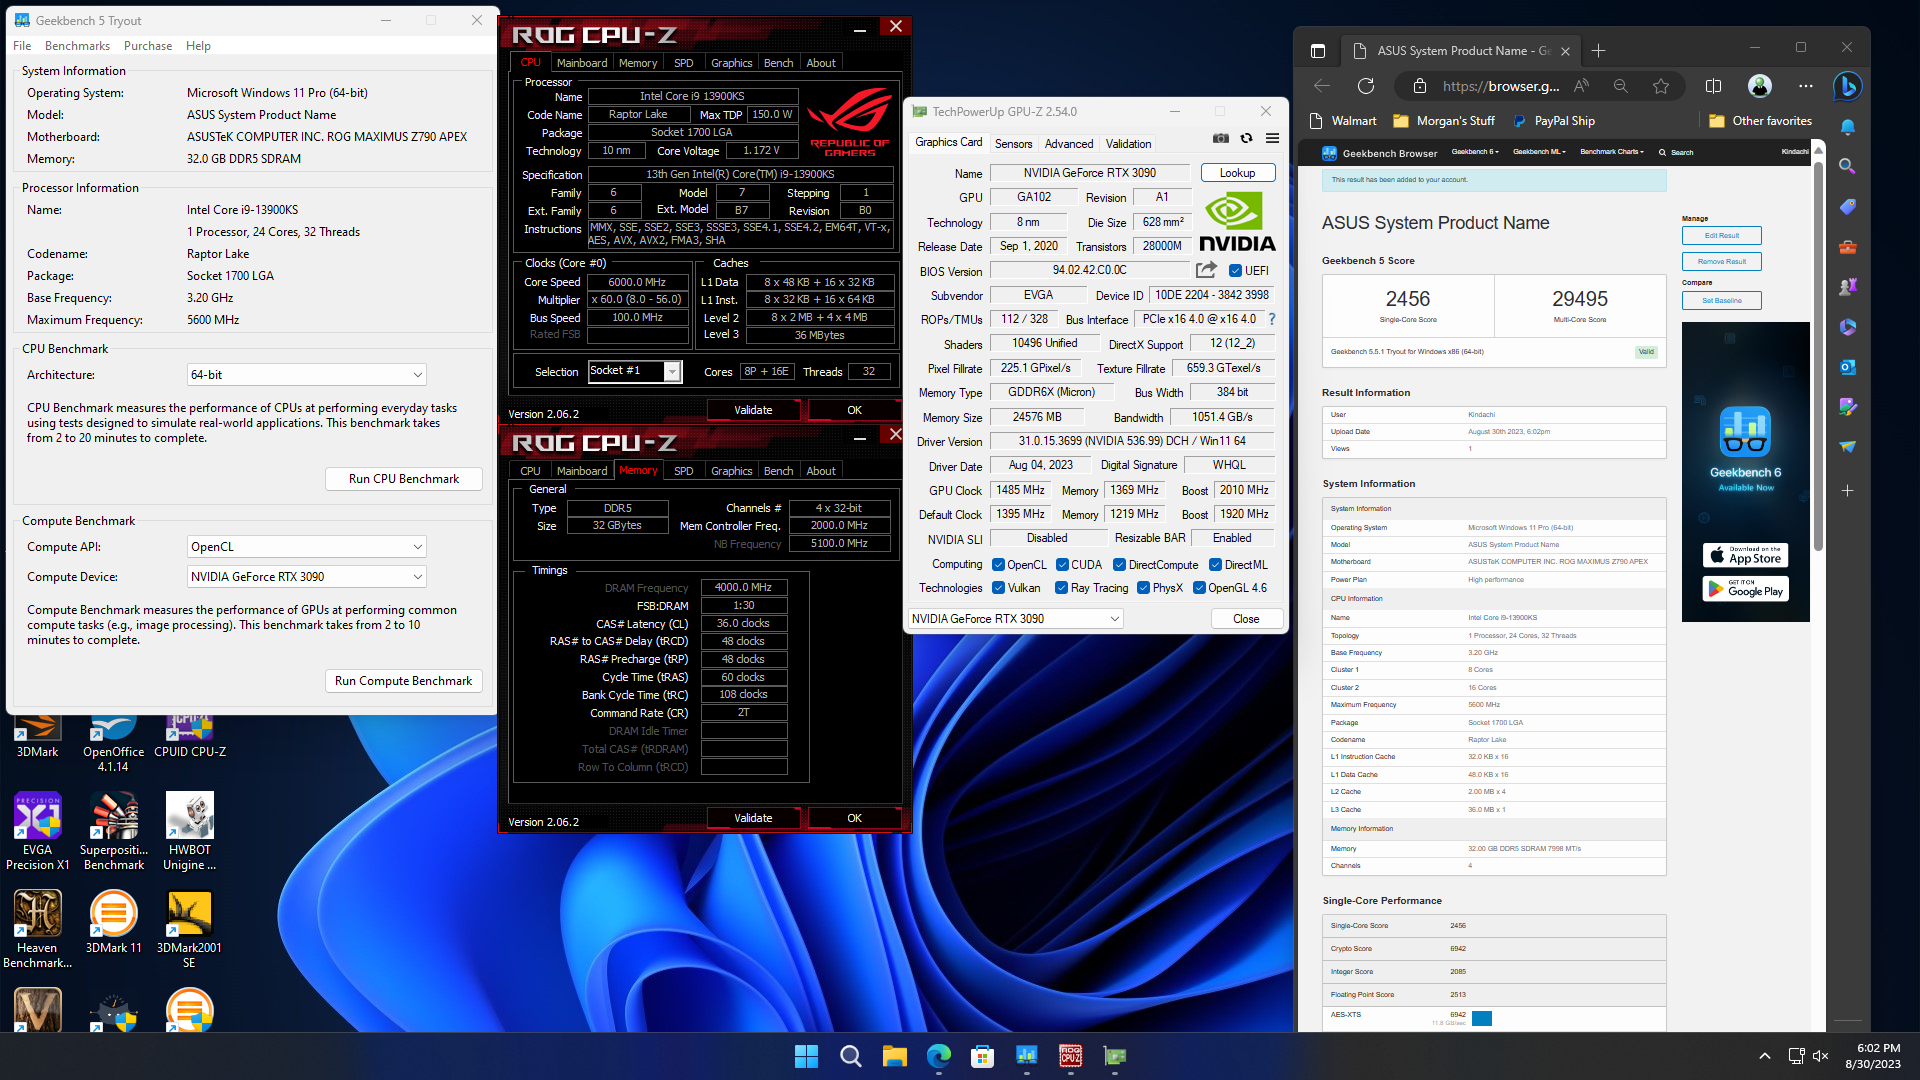Add page to favorites with star icon
The width and height of the screenshot is (1920, 1080).
[x=1661, y=86]
